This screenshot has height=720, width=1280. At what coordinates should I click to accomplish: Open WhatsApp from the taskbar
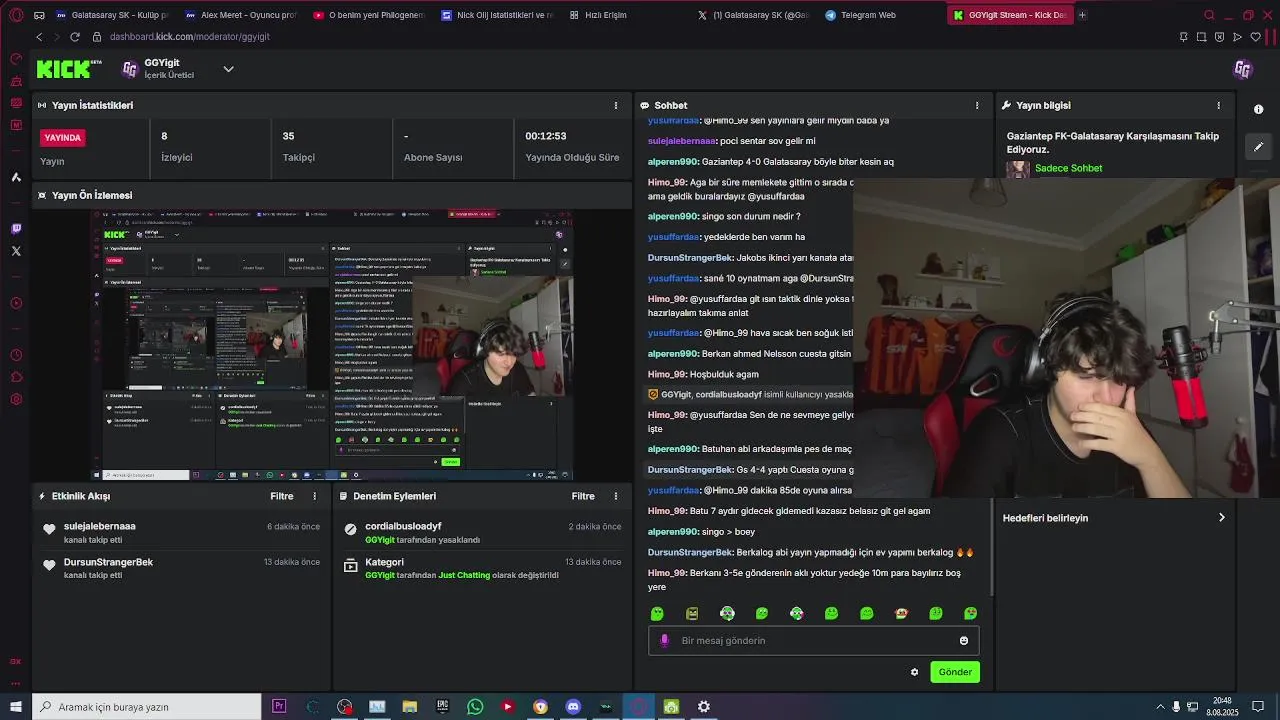point(475,707)
